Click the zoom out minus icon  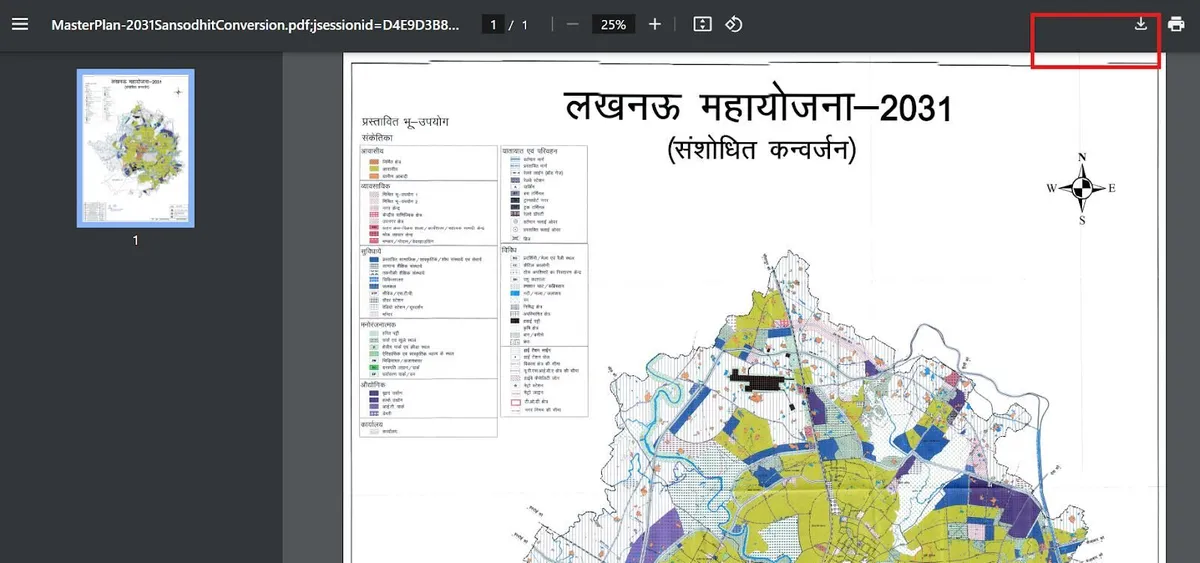click(572, 24)
